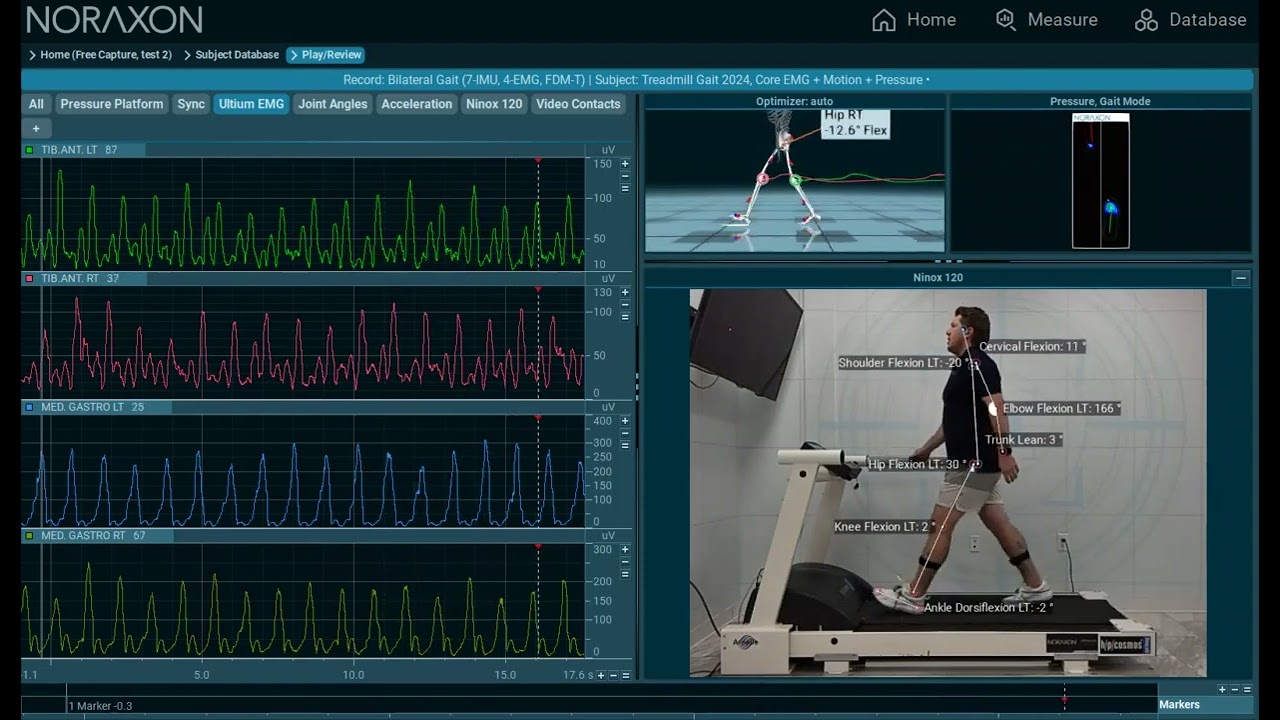Reset MED. GASTRO LT amplitude scale
Viewport: 1280px width, 720px height.
[x=625, y=446]
